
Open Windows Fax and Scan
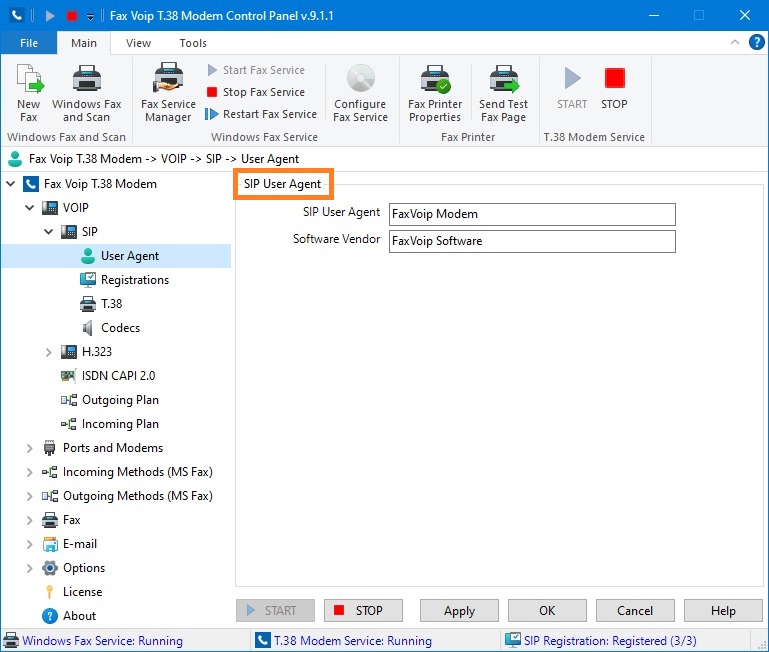[86, 93]
